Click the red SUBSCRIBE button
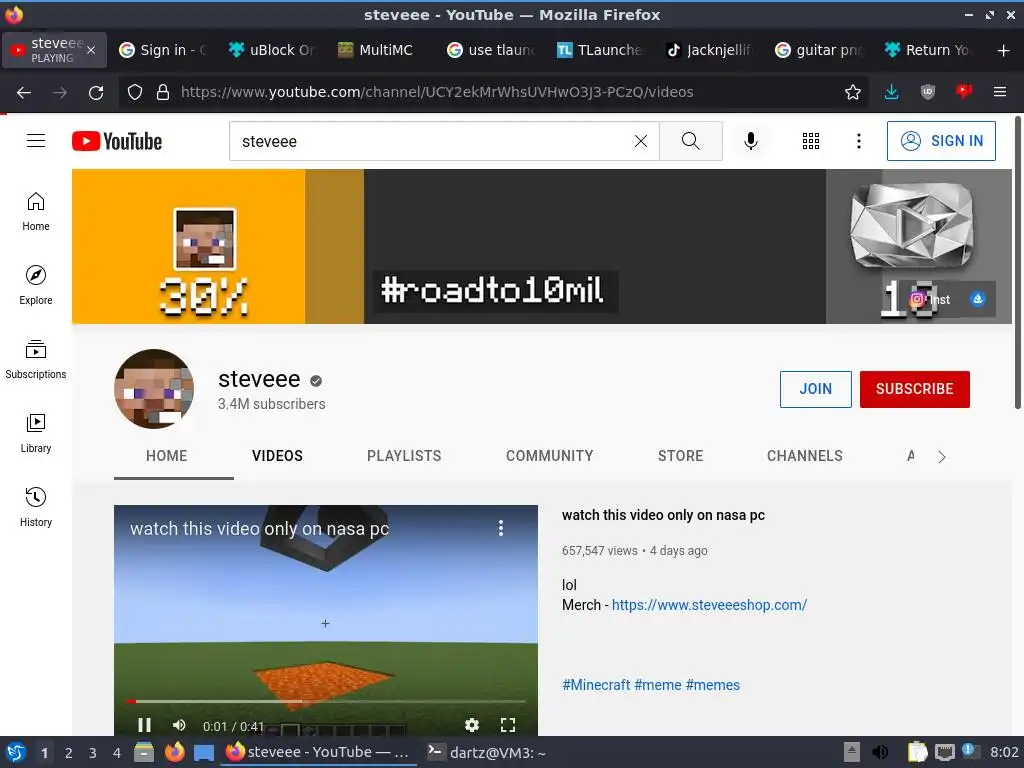1024x768 pixels. point(914,389)
